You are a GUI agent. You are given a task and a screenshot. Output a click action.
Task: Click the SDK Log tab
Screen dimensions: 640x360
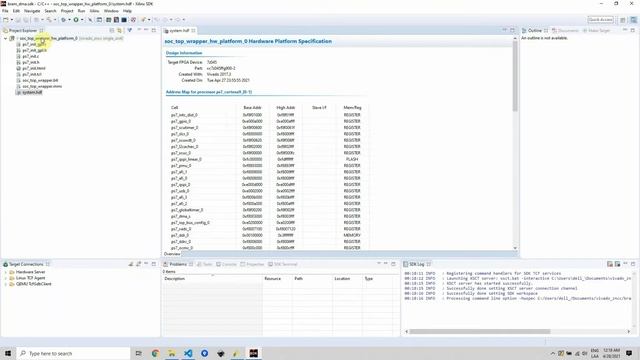(x=416, y=264)
